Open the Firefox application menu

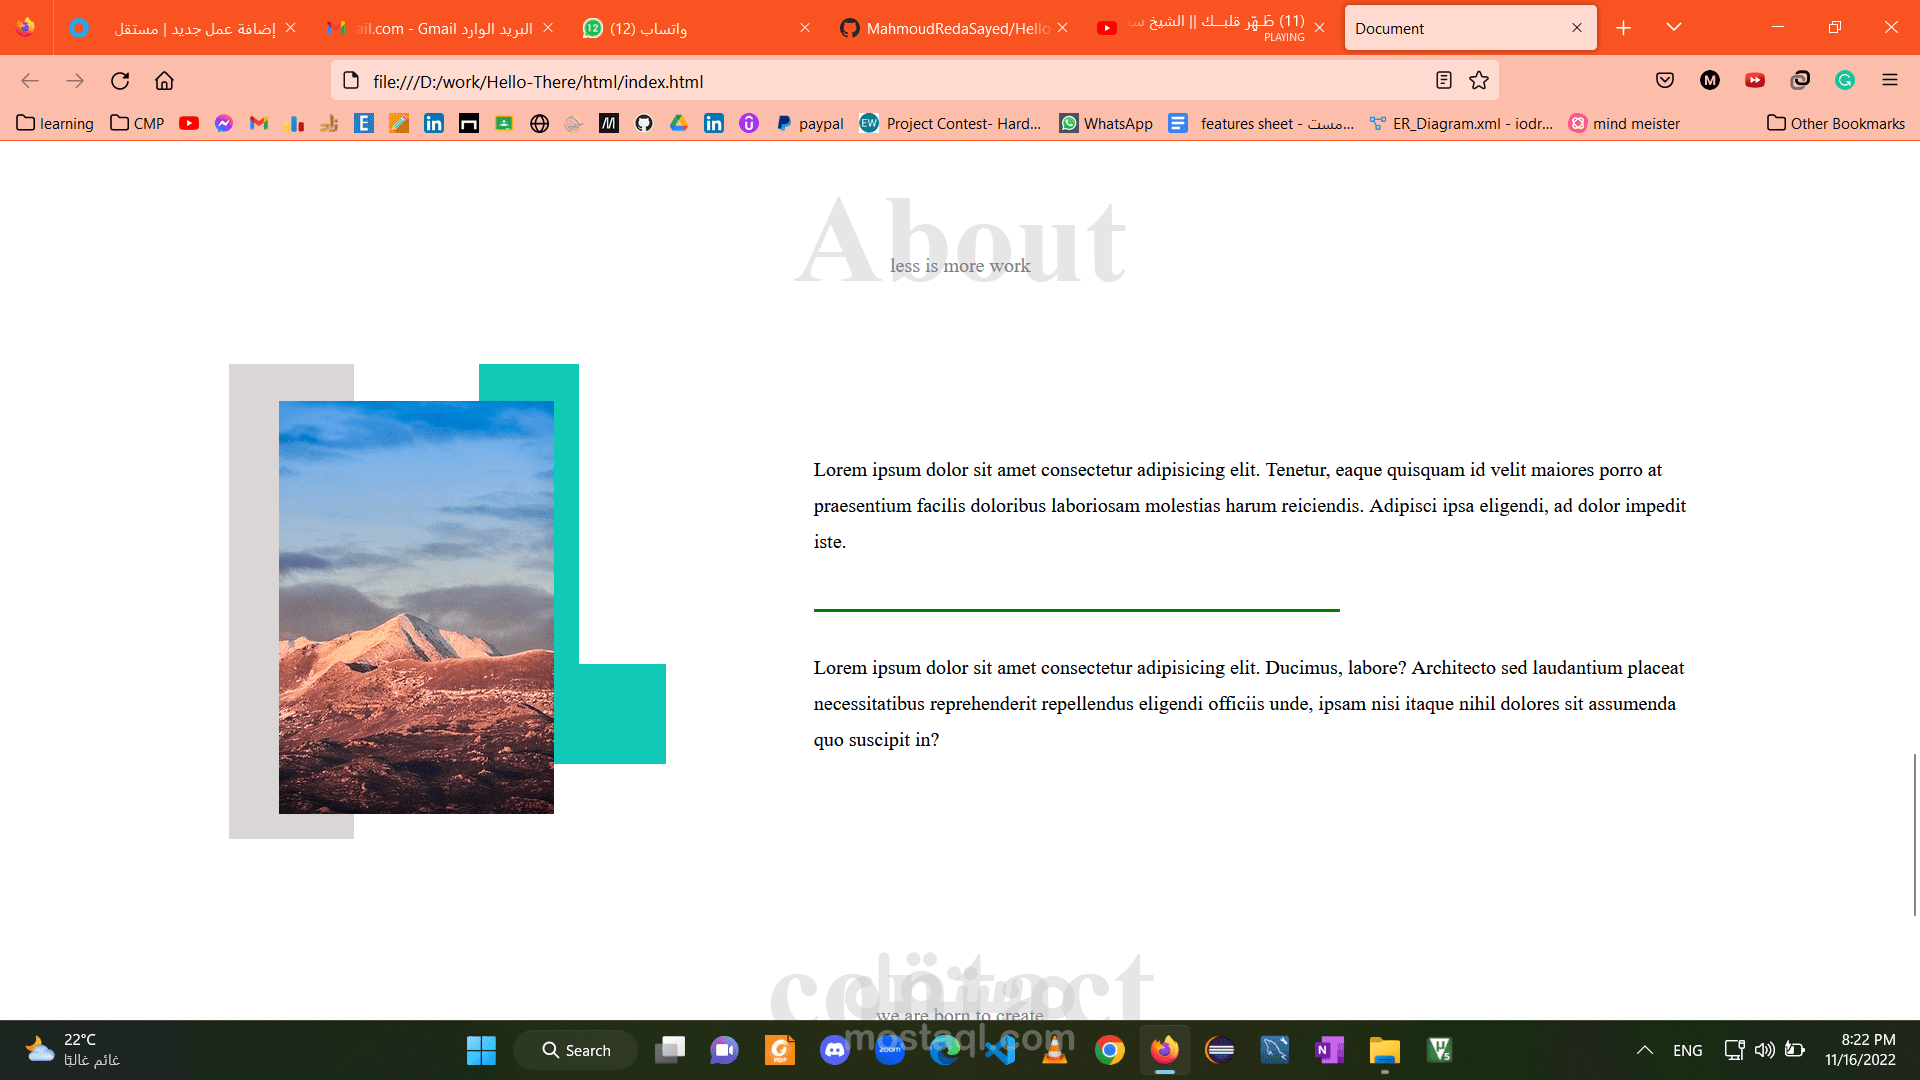click(x=1889, y=81)
